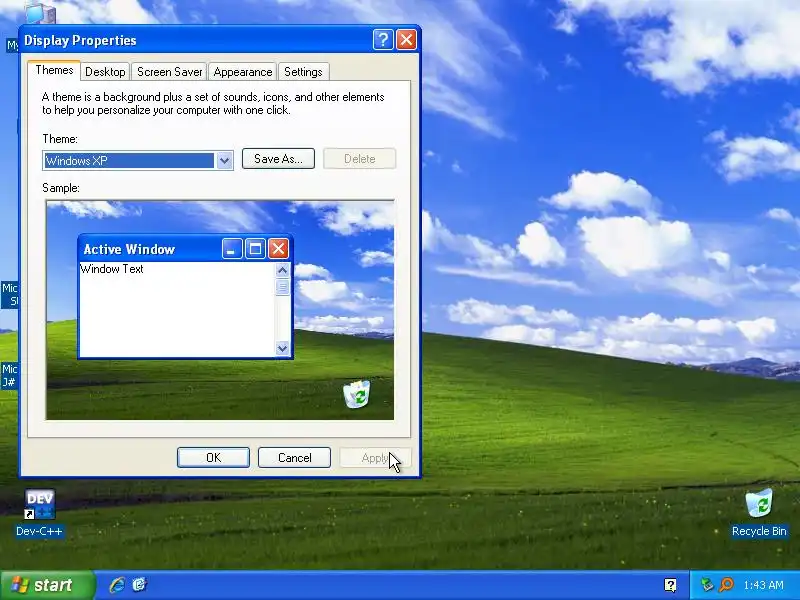Click the Display Properties title bar text
Image resolution: width=800 pixels, height=600 pixels.
point(80,40)
